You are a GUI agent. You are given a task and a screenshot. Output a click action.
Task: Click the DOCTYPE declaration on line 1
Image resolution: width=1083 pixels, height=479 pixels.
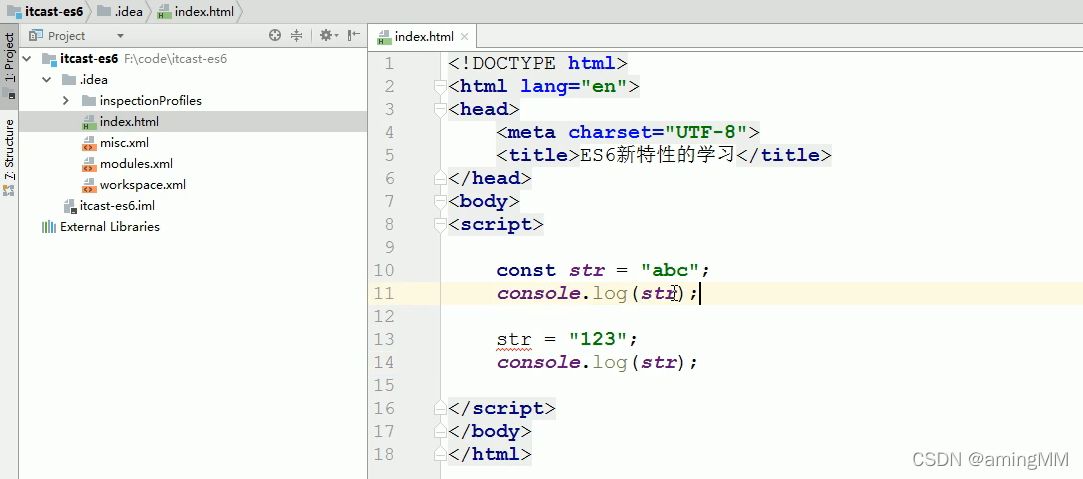(x=538, y=63)
